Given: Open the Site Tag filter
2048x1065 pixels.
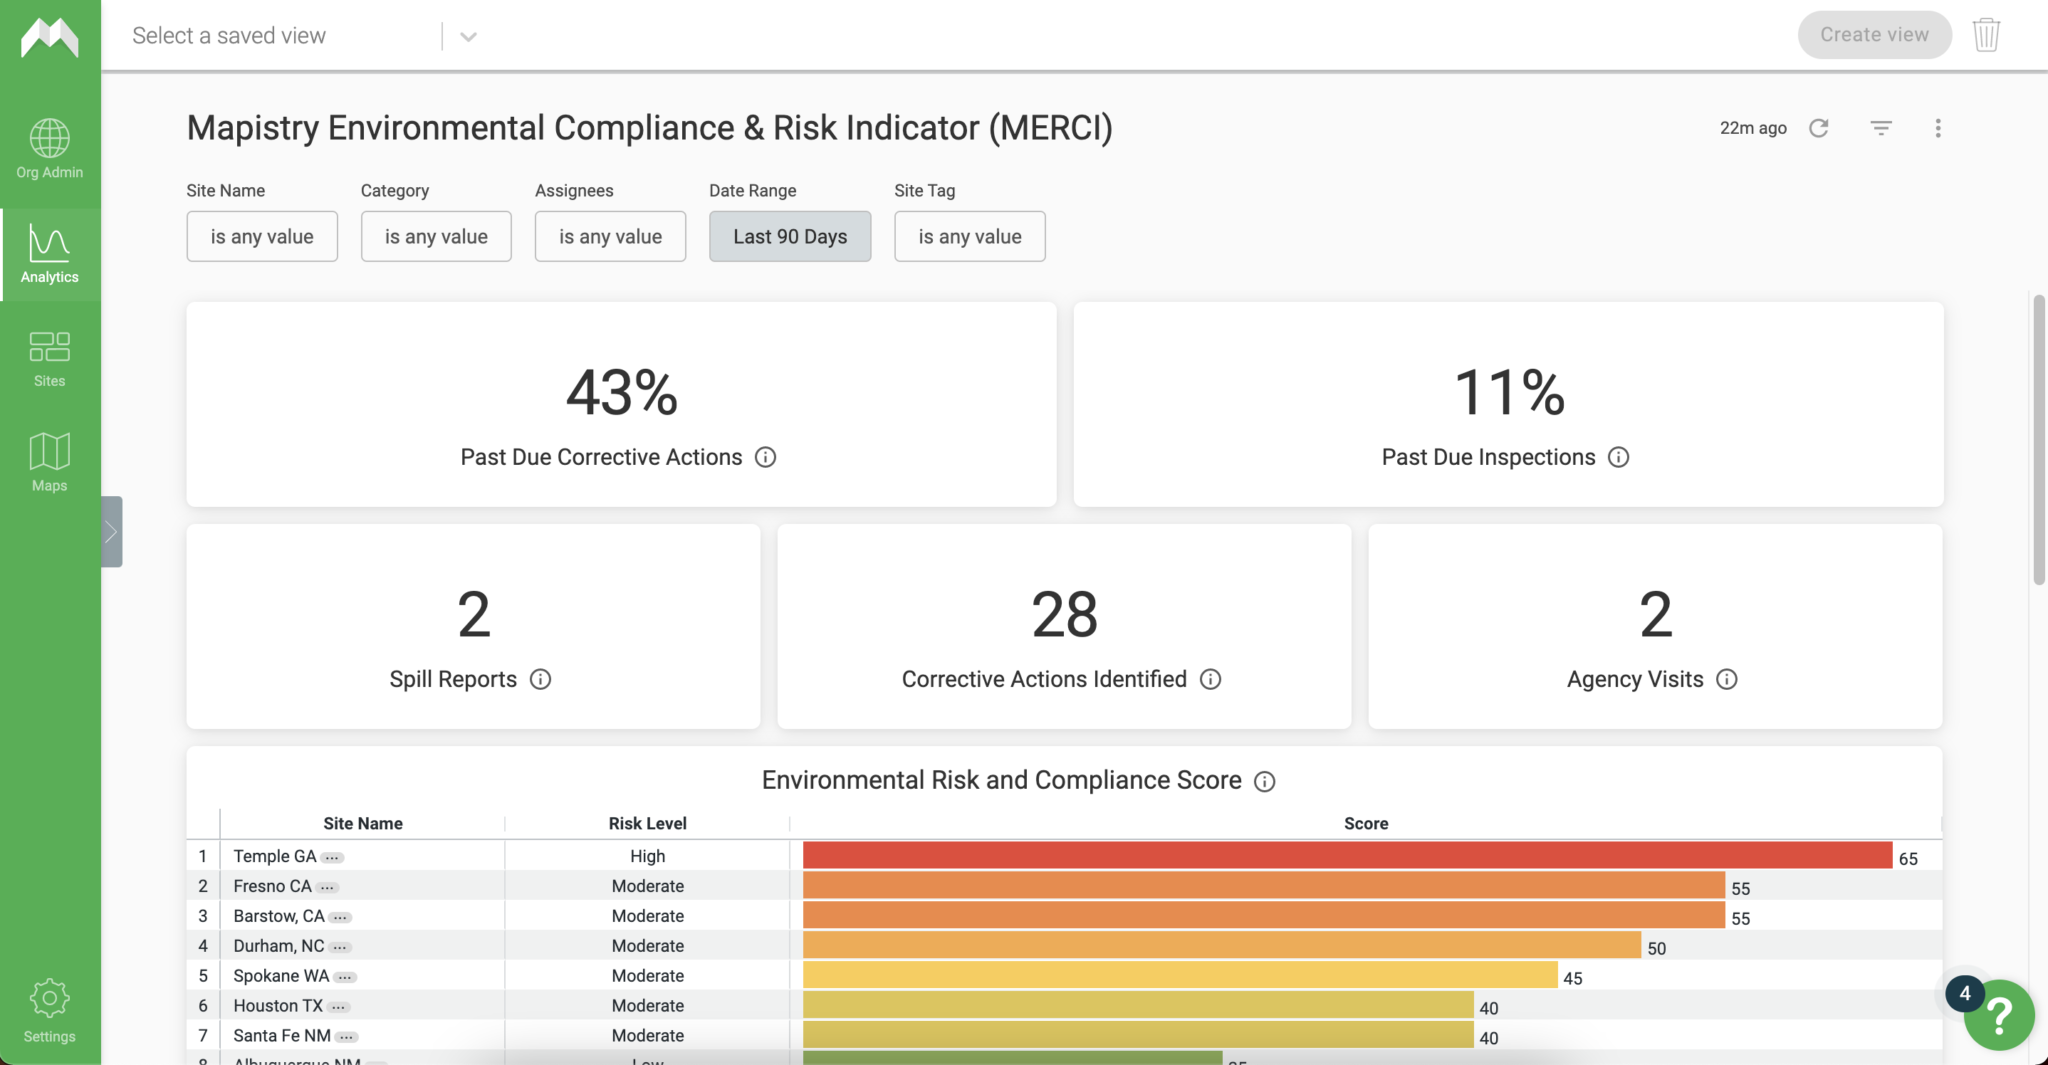Looking at the screenshot, I should [x=970, y=236].
